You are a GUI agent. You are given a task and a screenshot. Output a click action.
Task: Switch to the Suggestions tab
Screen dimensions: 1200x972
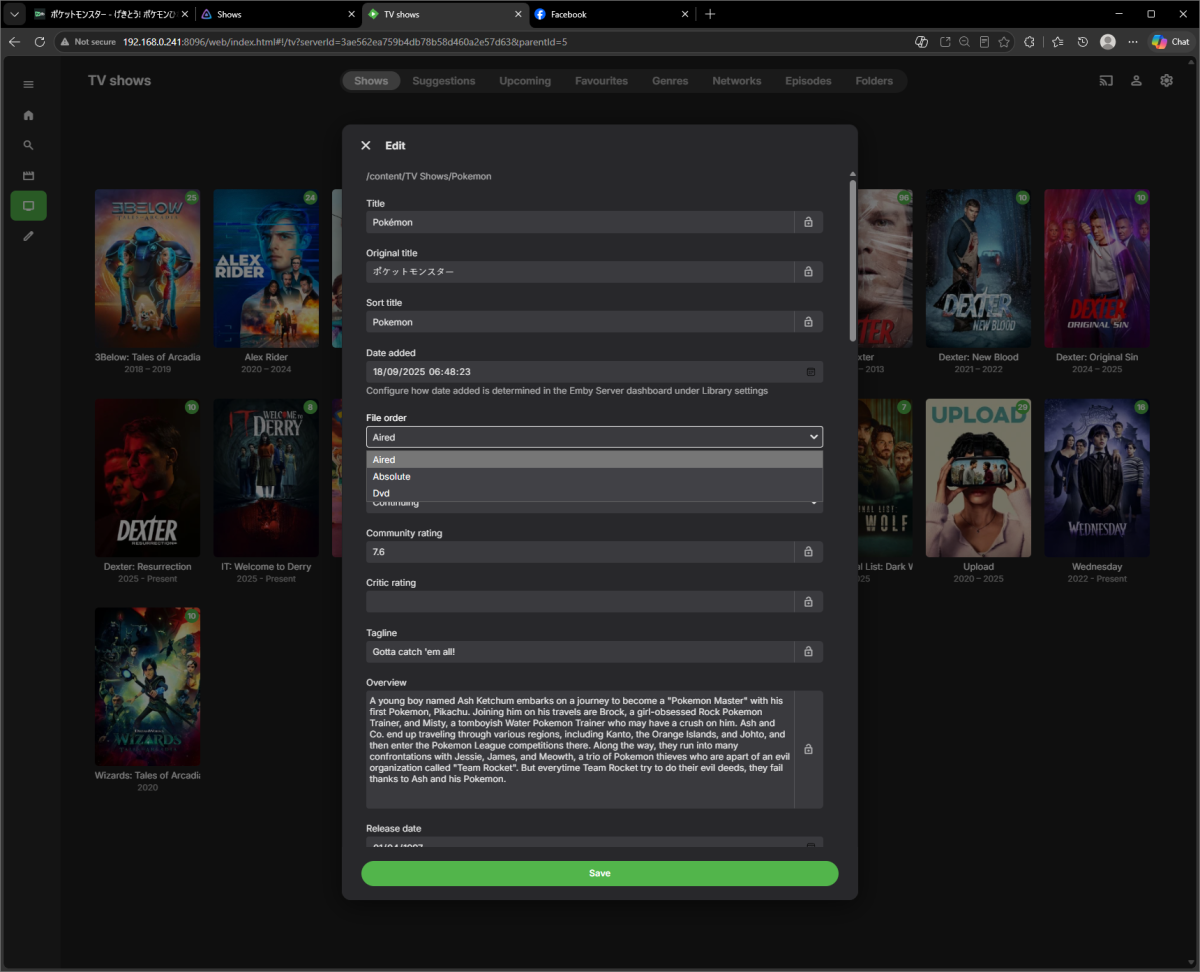pyautogui.click(x=444, y=81)
